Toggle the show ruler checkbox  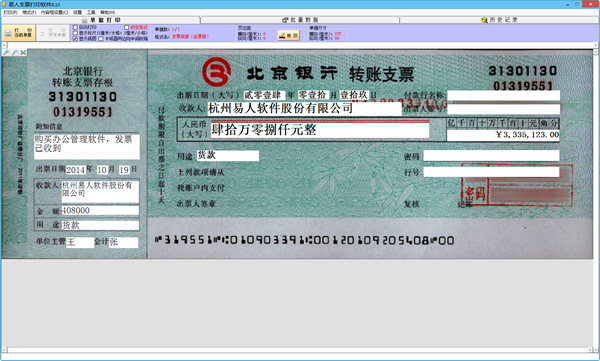[75, 33]
